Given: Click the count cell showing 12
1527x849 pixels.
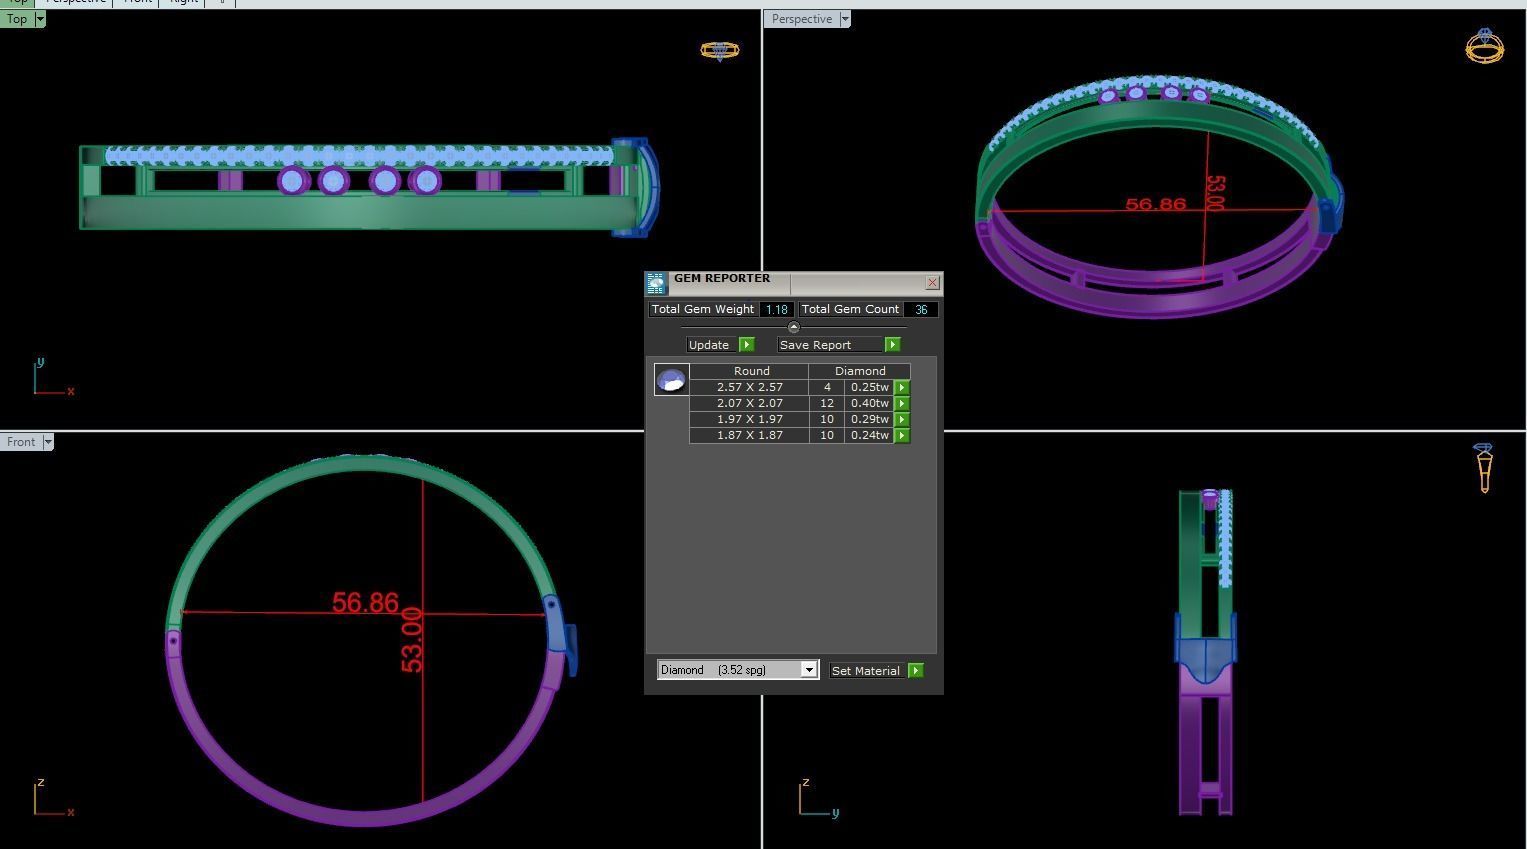Looking at the screenshot, I should pos(827,403).
